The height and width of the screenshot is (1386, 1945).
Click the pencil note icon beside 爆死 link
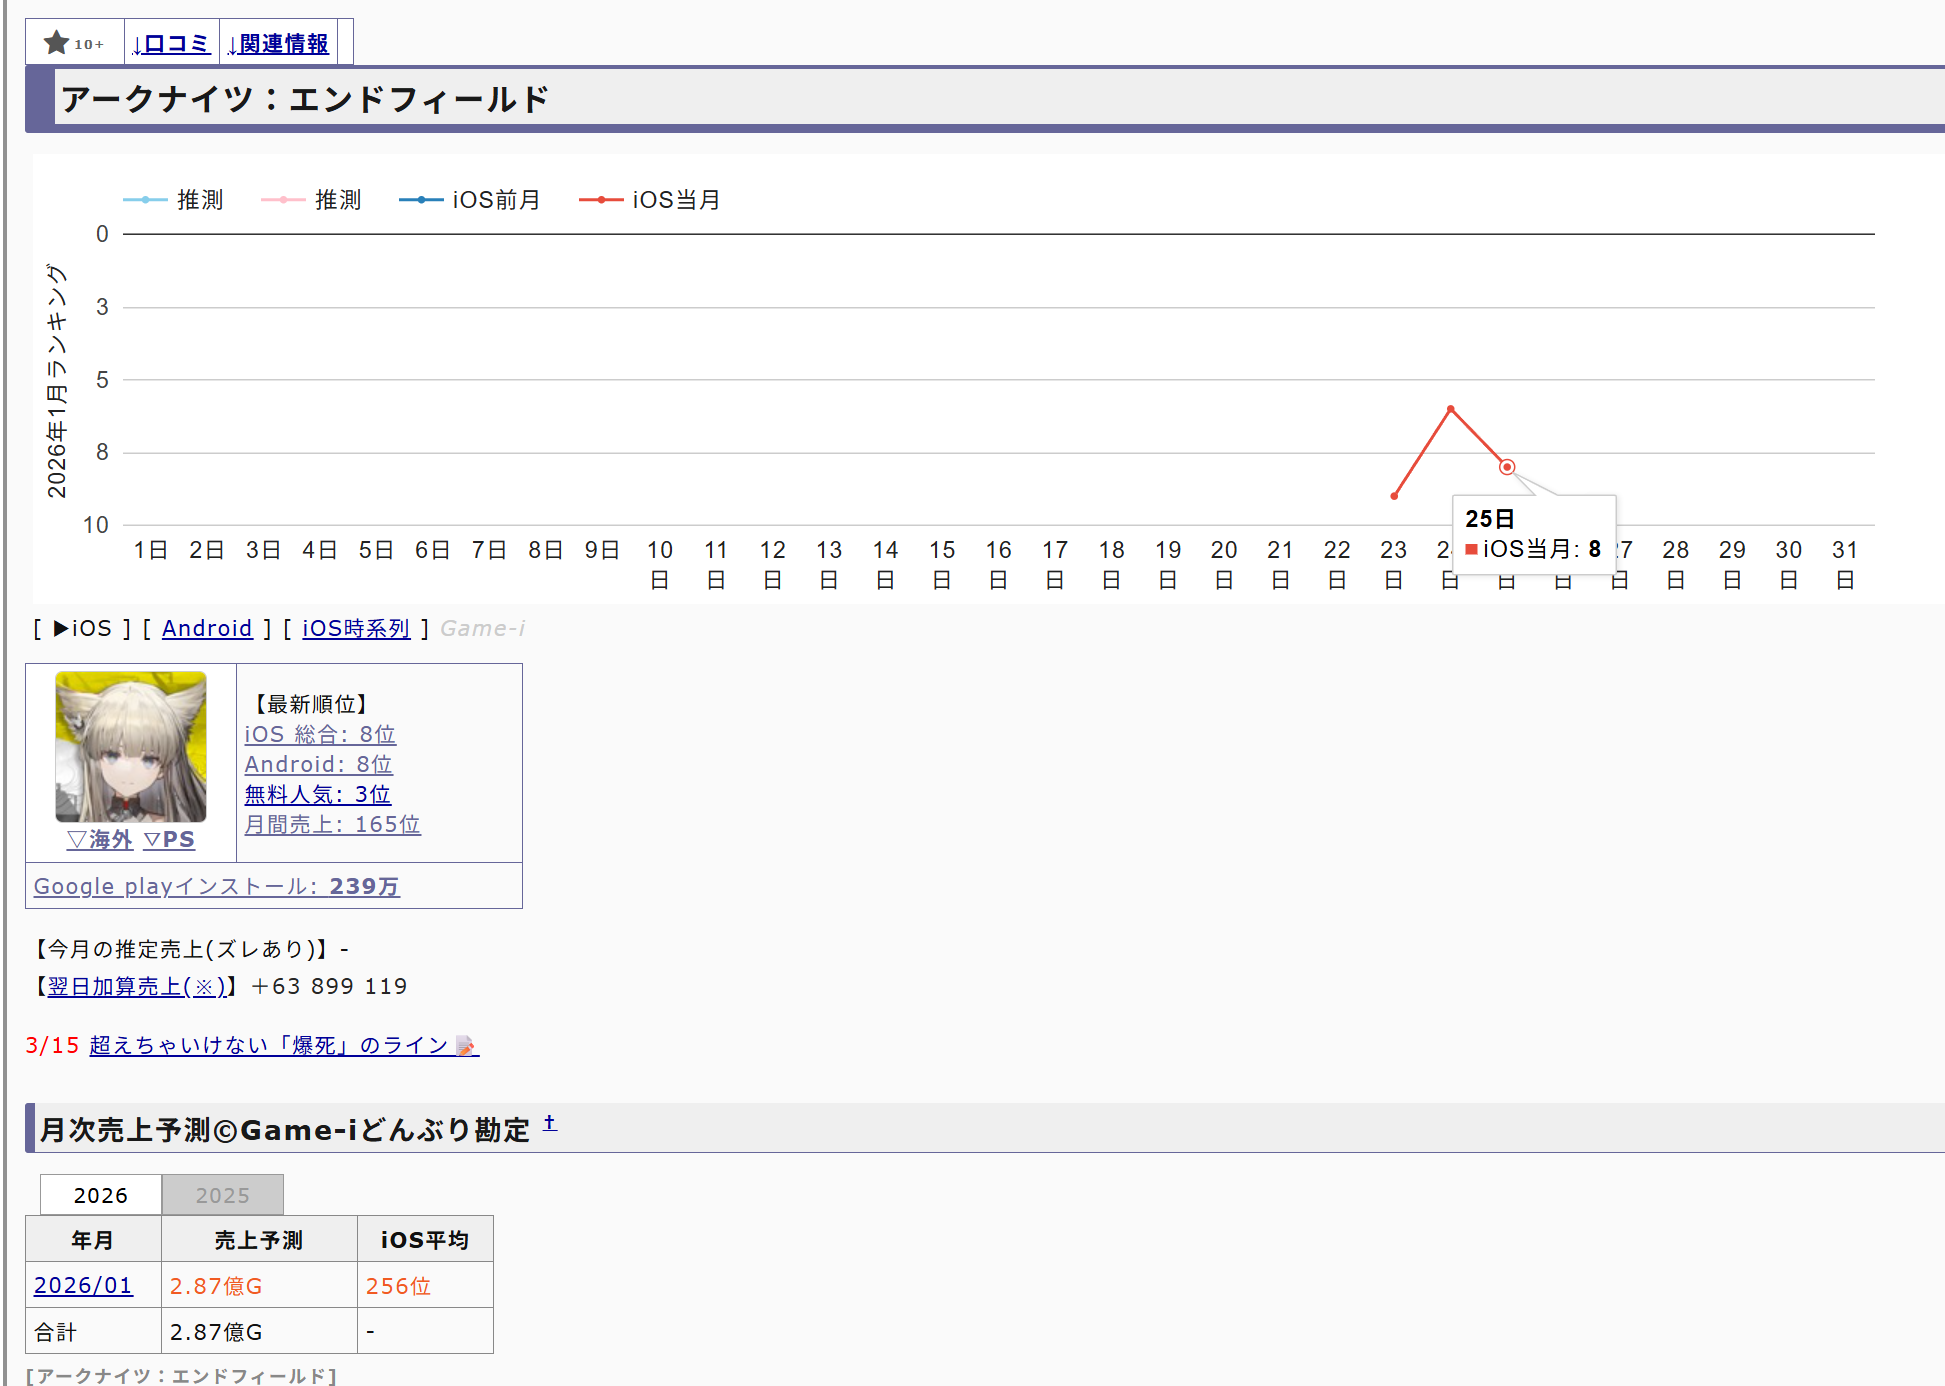[466, 1046]
